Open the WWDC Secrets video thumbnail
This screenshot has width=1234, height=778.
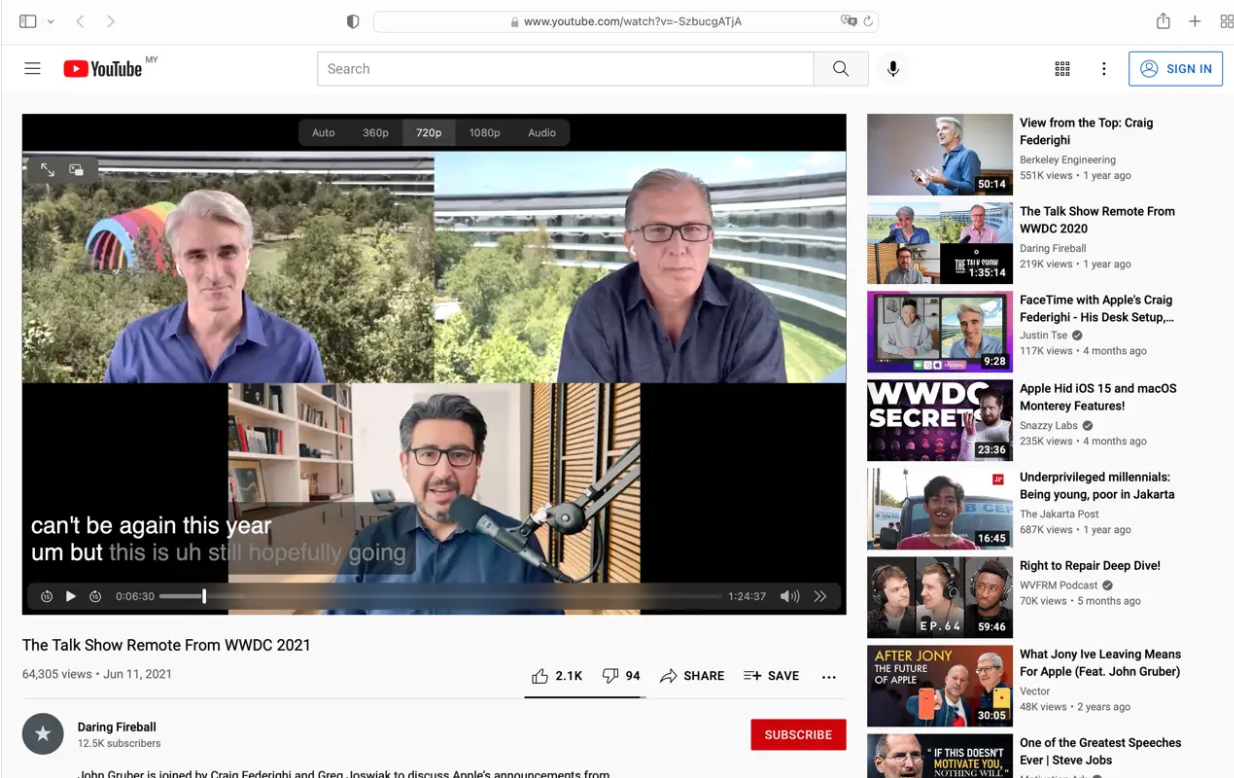(940, 420)
